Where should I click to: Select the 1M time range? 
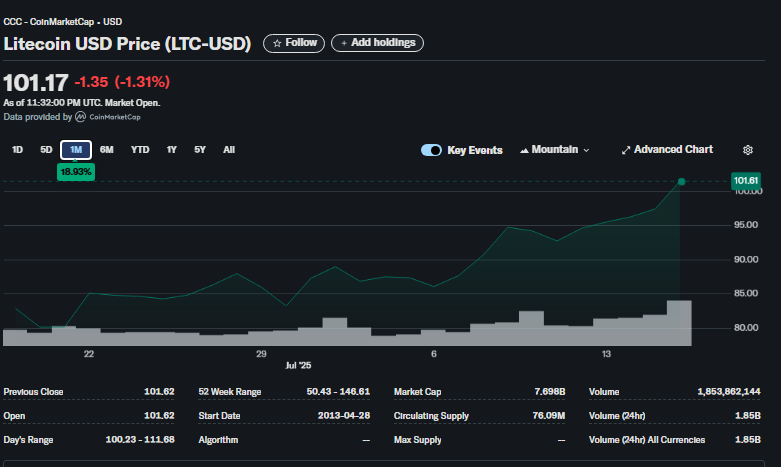click(x=76, y=149)
